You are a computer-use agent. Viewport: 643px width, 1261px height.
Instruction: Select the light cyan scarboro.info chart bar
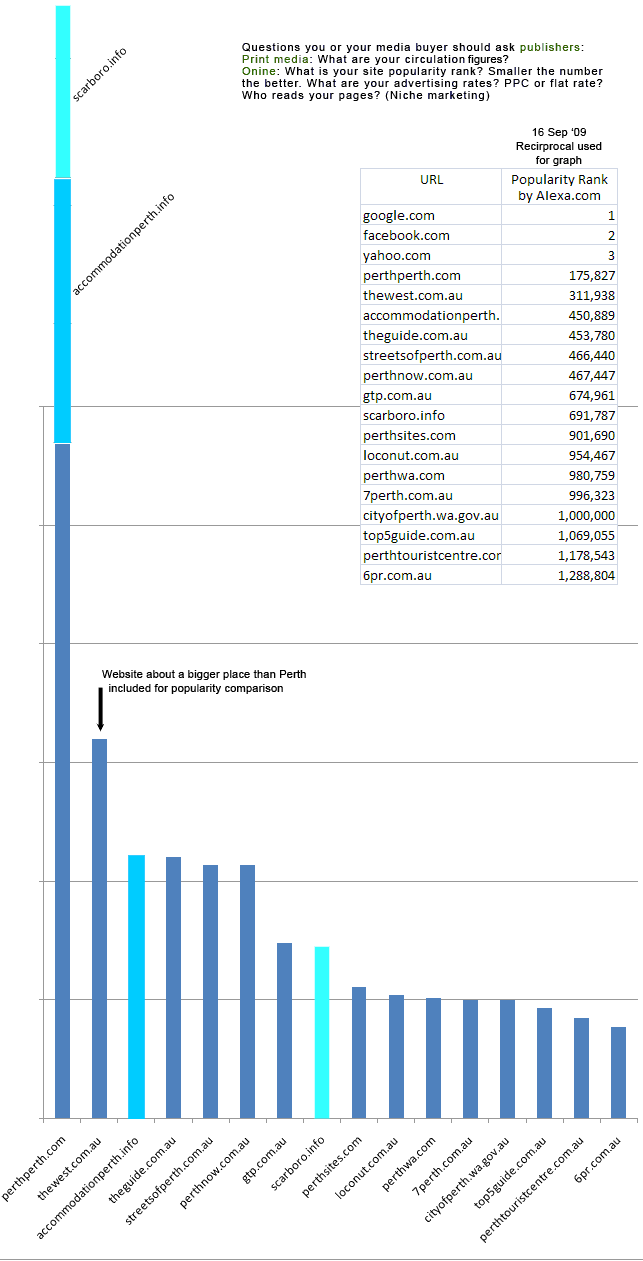point(322,1032)
